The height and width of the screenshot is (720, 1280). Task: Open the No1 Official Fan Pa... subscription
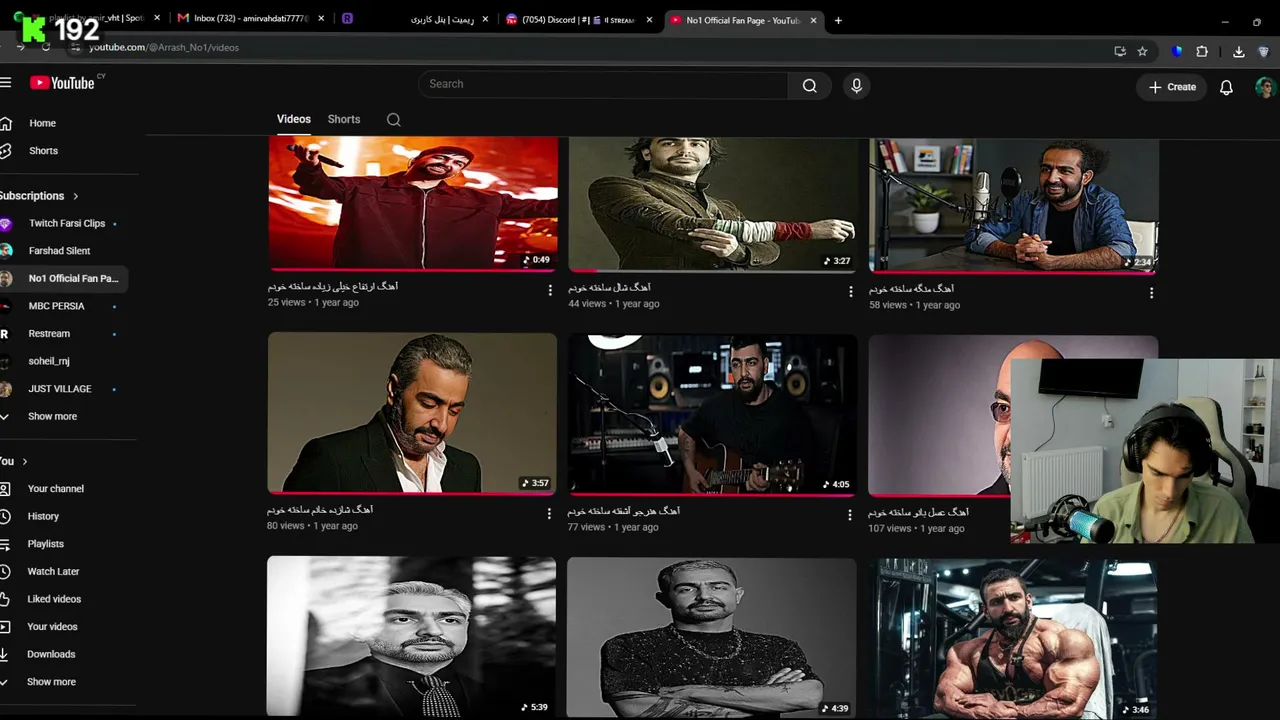64,279
